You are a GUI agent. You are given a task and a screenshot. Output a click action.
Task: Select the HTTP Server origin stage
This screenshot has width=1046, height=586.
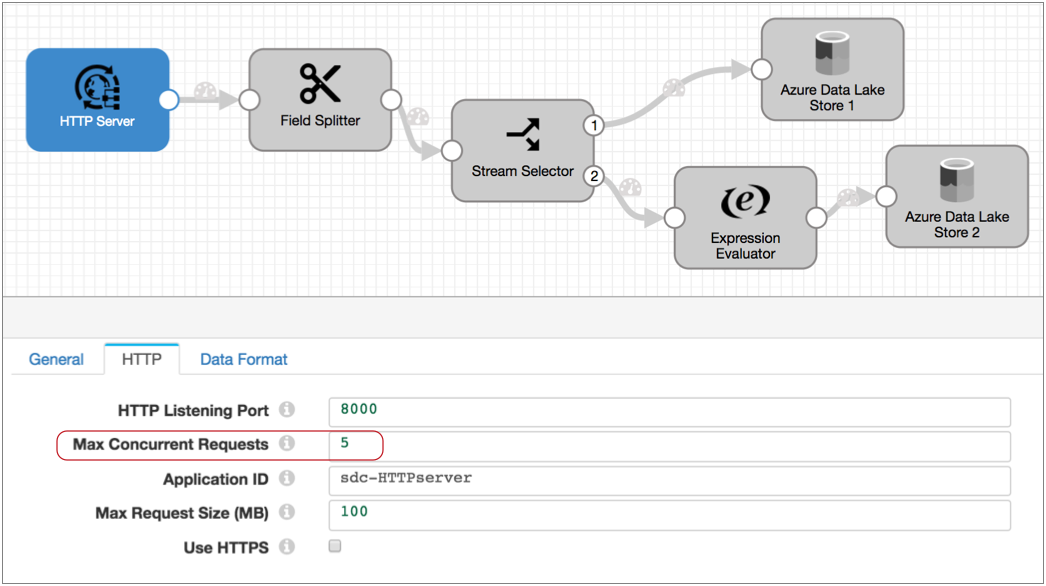[x=97, y=100]
